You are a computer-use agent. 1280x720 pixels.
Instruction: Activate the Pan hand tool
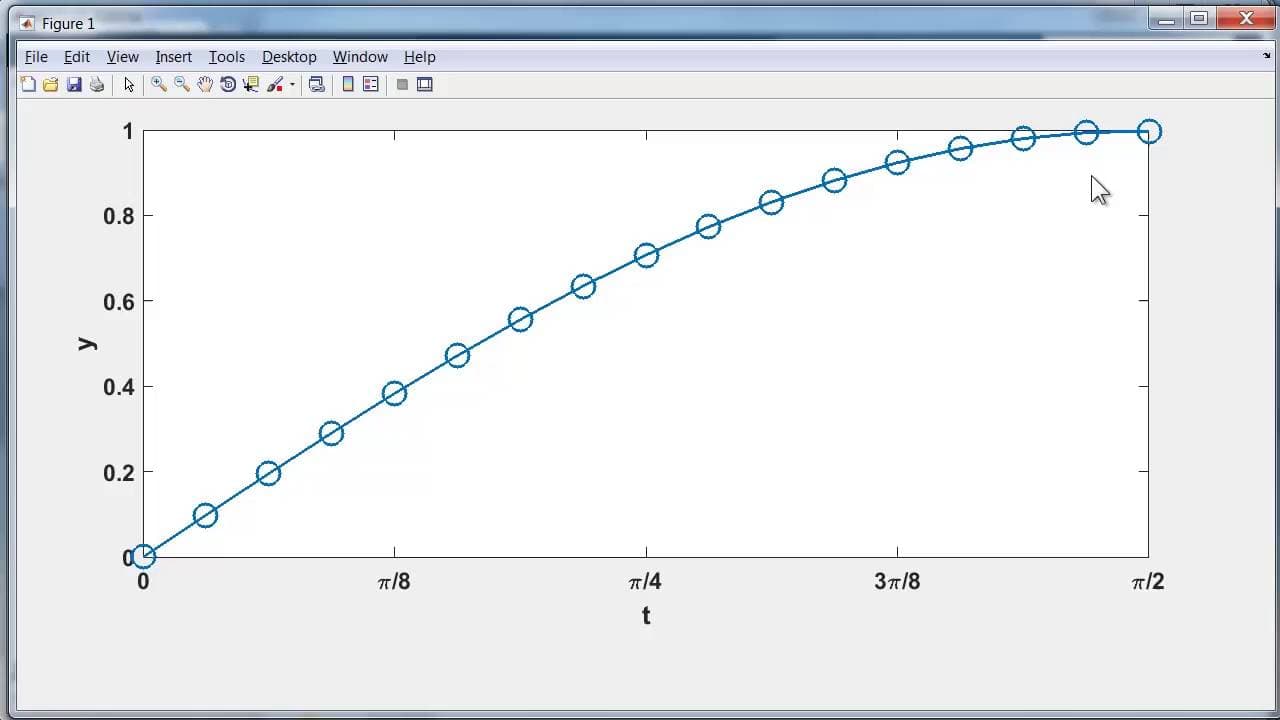tap(205, 85)
